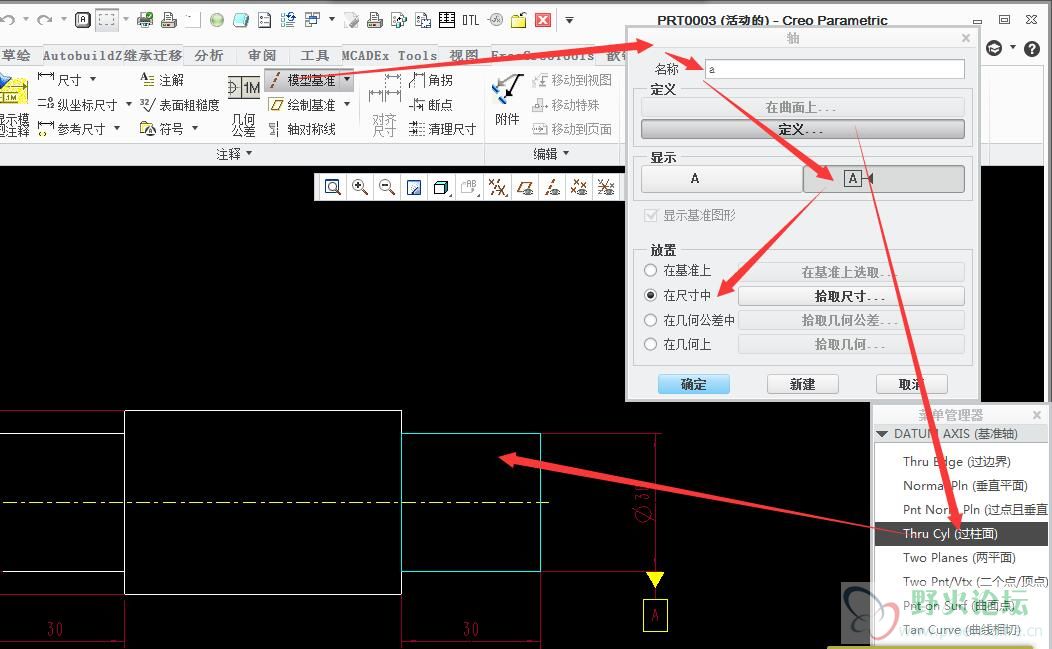
Task: Click the printer icon in quick toolbar
Action: click(x=169, y=20)
